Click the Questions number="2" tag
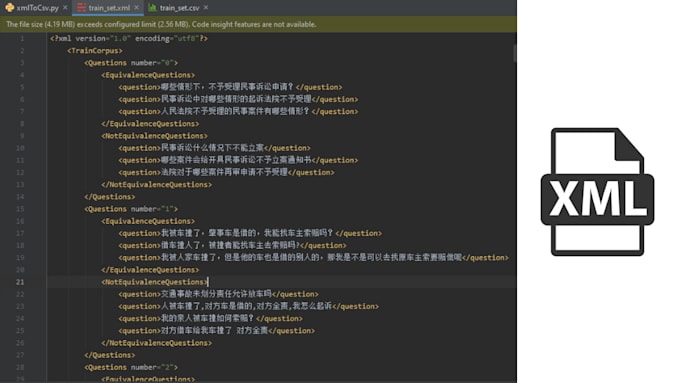The height and width of the screenshot is (383, 680). [x=131, y=367]
